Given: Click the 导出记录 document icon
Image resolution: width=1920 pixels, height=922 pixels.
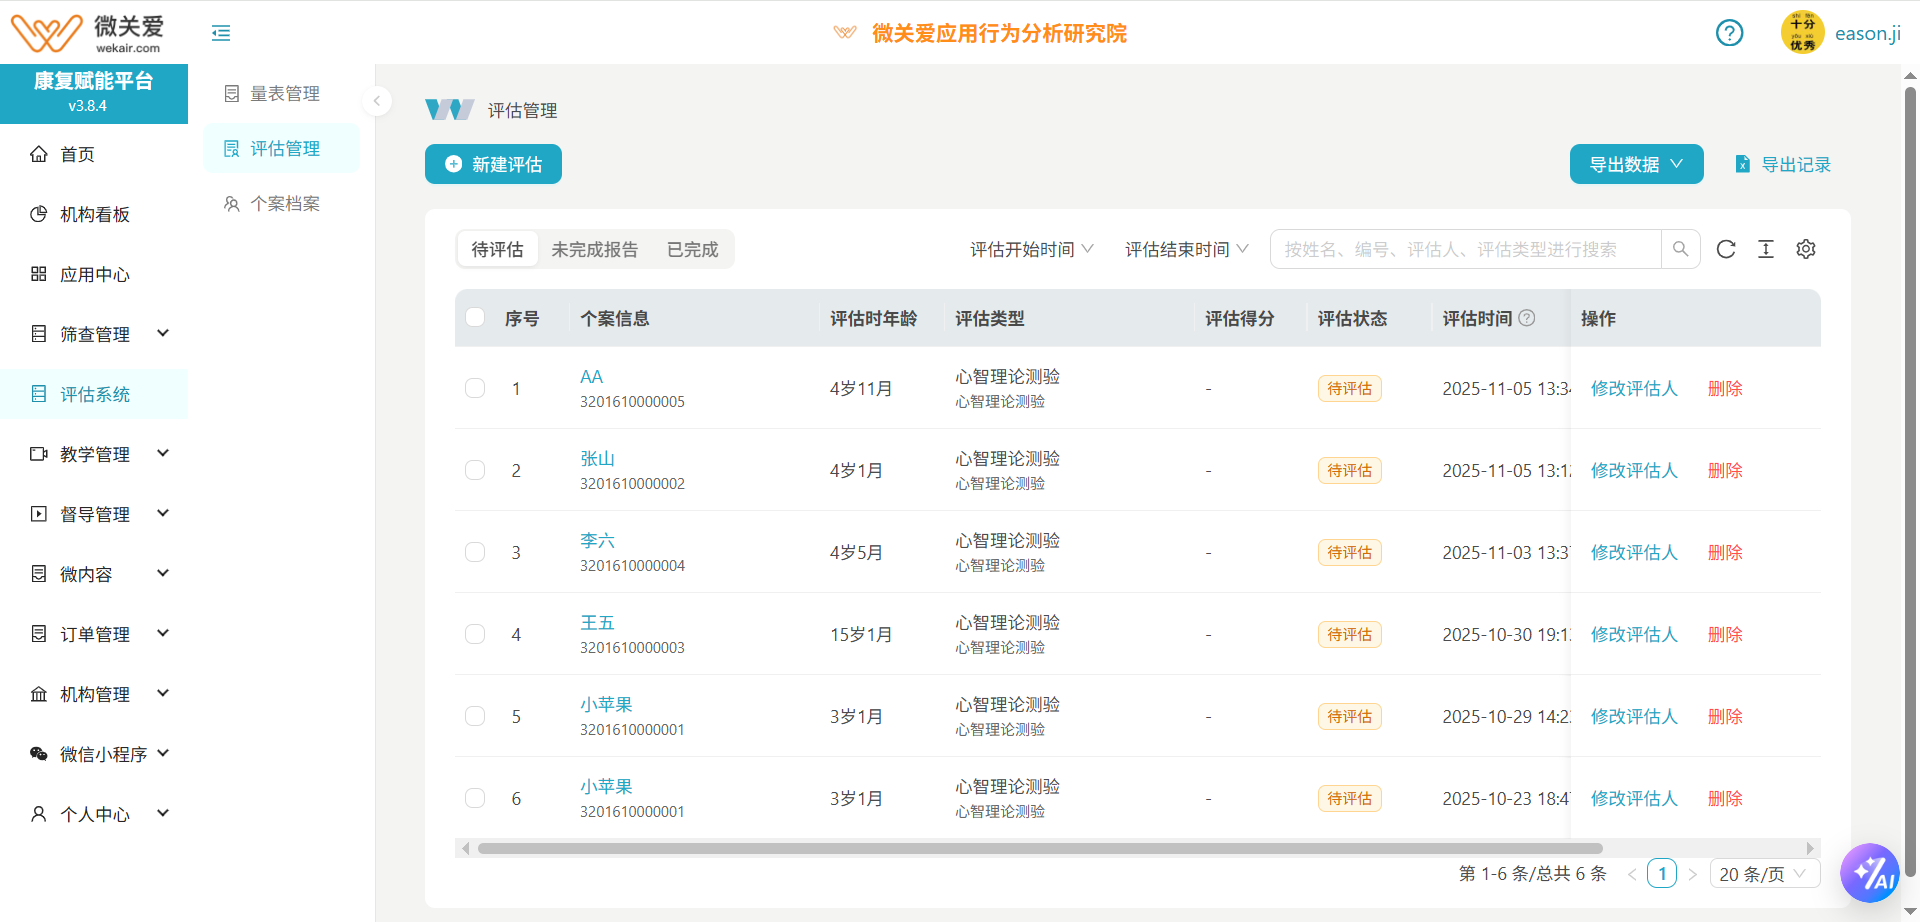Looking at the screenshot, I should pyautogui.click(x=1743, y=164).
